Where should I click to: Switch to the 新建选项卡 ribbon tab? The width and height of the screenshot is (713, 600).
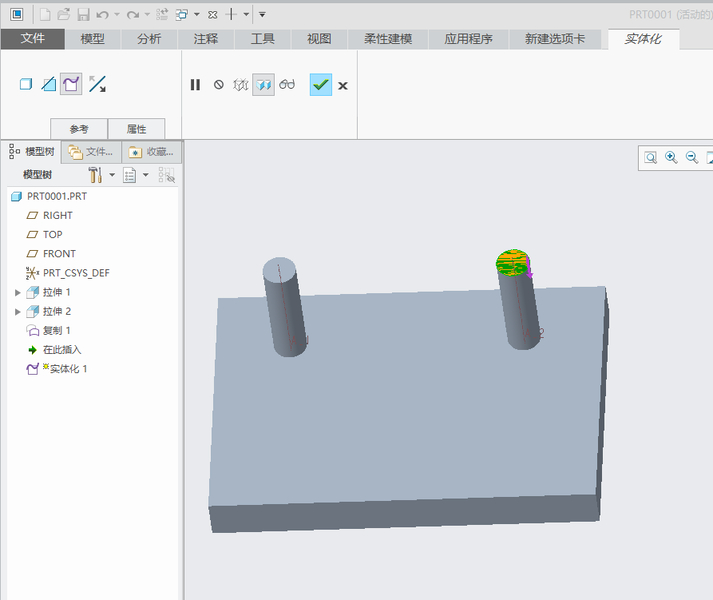555,39
